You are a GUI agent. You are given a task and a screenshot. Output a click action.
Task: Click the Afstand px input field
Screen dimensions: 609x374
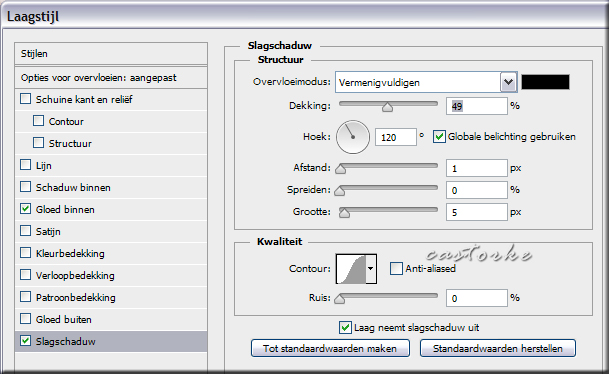pyautogui.click(x=477, y=168)
